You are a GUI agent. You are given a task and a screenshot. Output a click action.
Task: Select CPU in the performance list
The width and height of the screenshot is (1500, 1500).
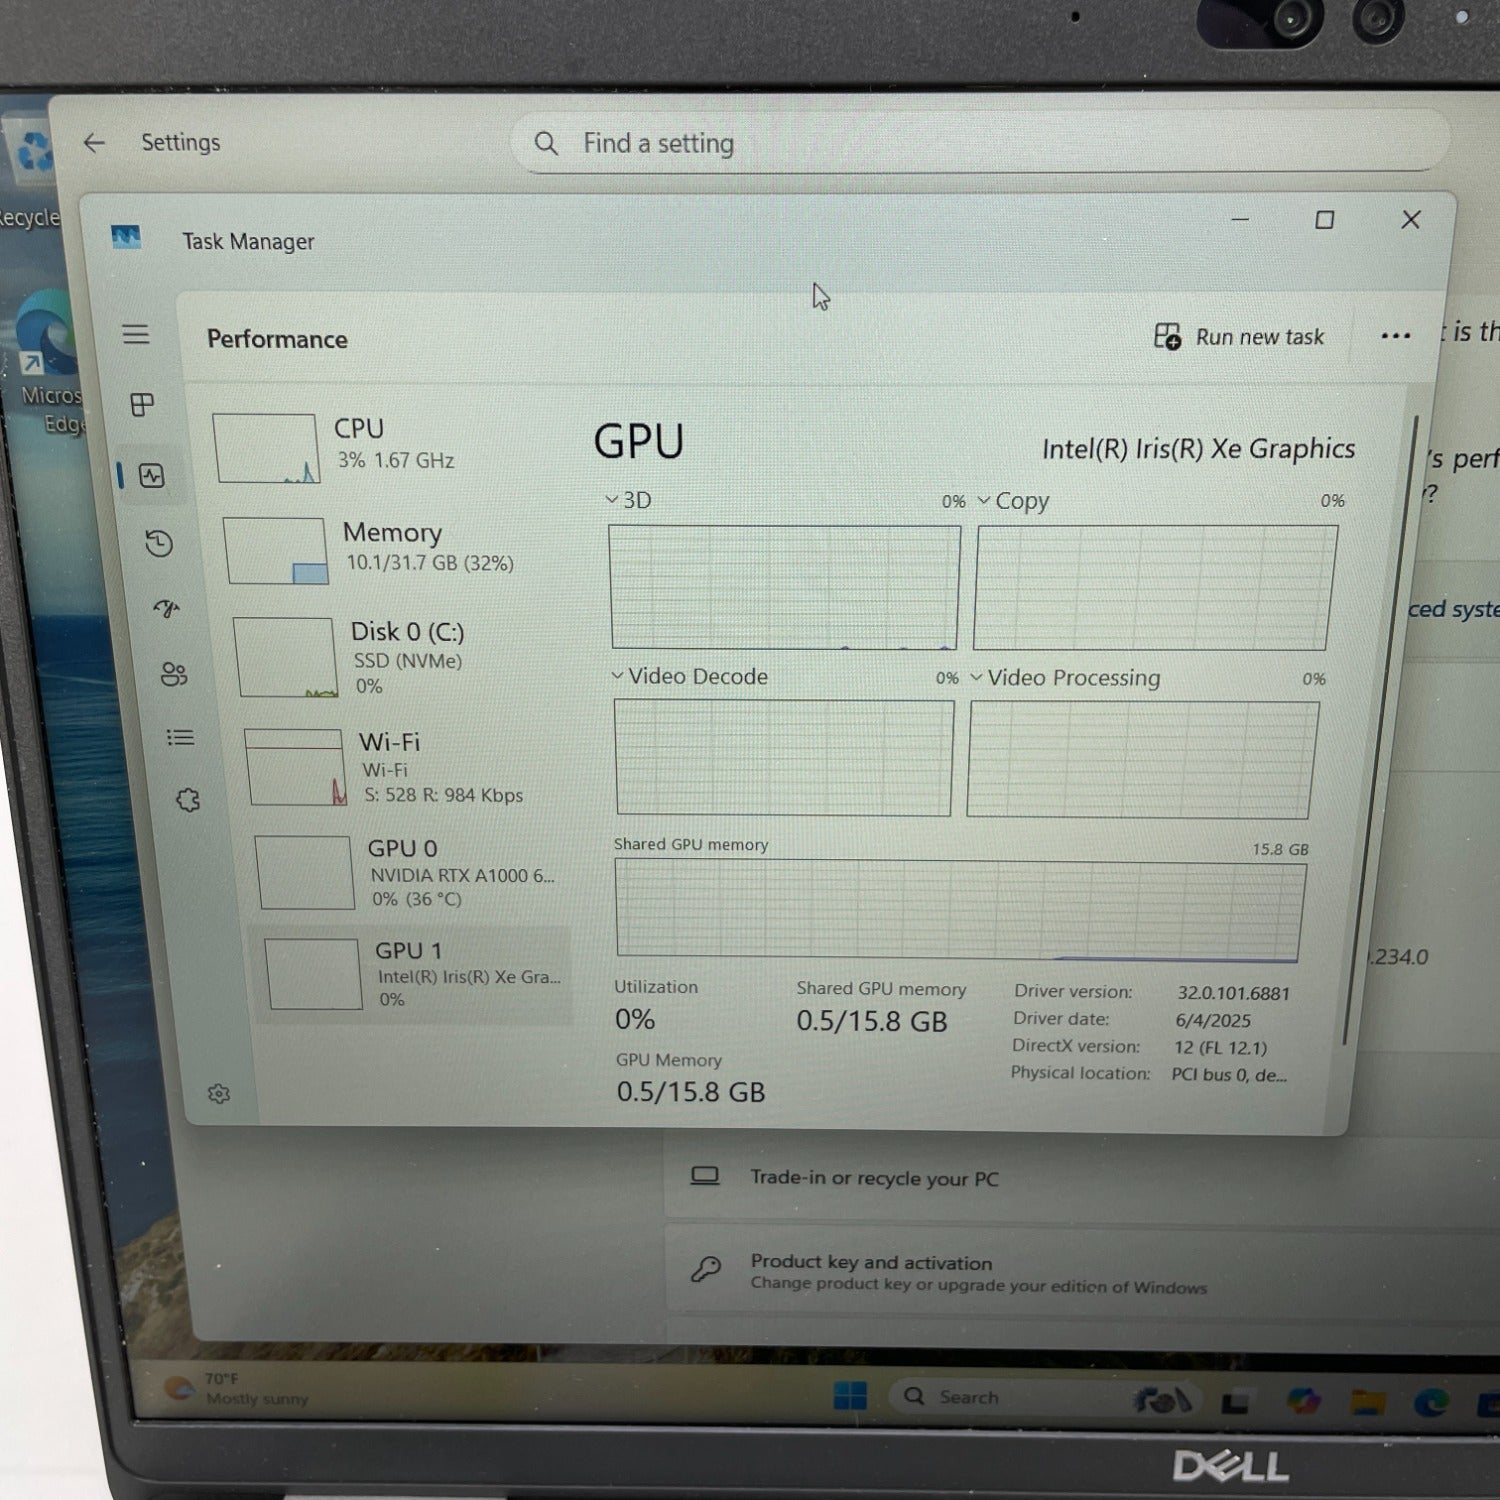coord(380,445)
